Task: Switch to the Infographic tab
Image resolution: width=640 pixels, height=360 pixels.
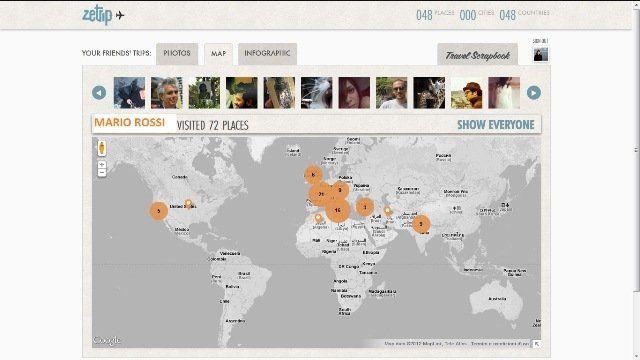Action: (267, 53)
